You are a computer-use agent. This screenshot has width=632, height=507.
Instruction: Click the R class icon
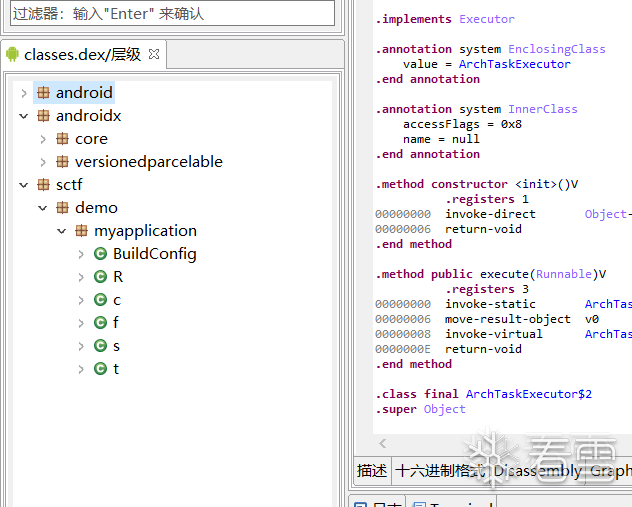click(100, 276)
